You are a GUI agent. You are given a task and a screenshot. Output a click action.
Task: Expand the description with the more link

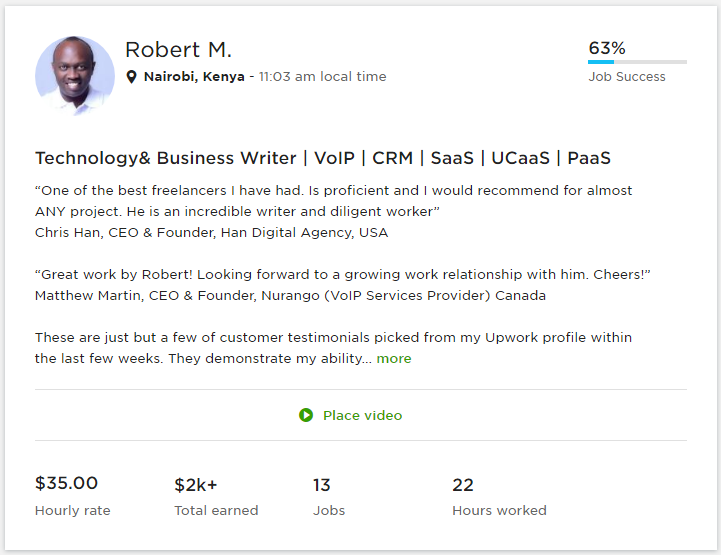point(394,358)
